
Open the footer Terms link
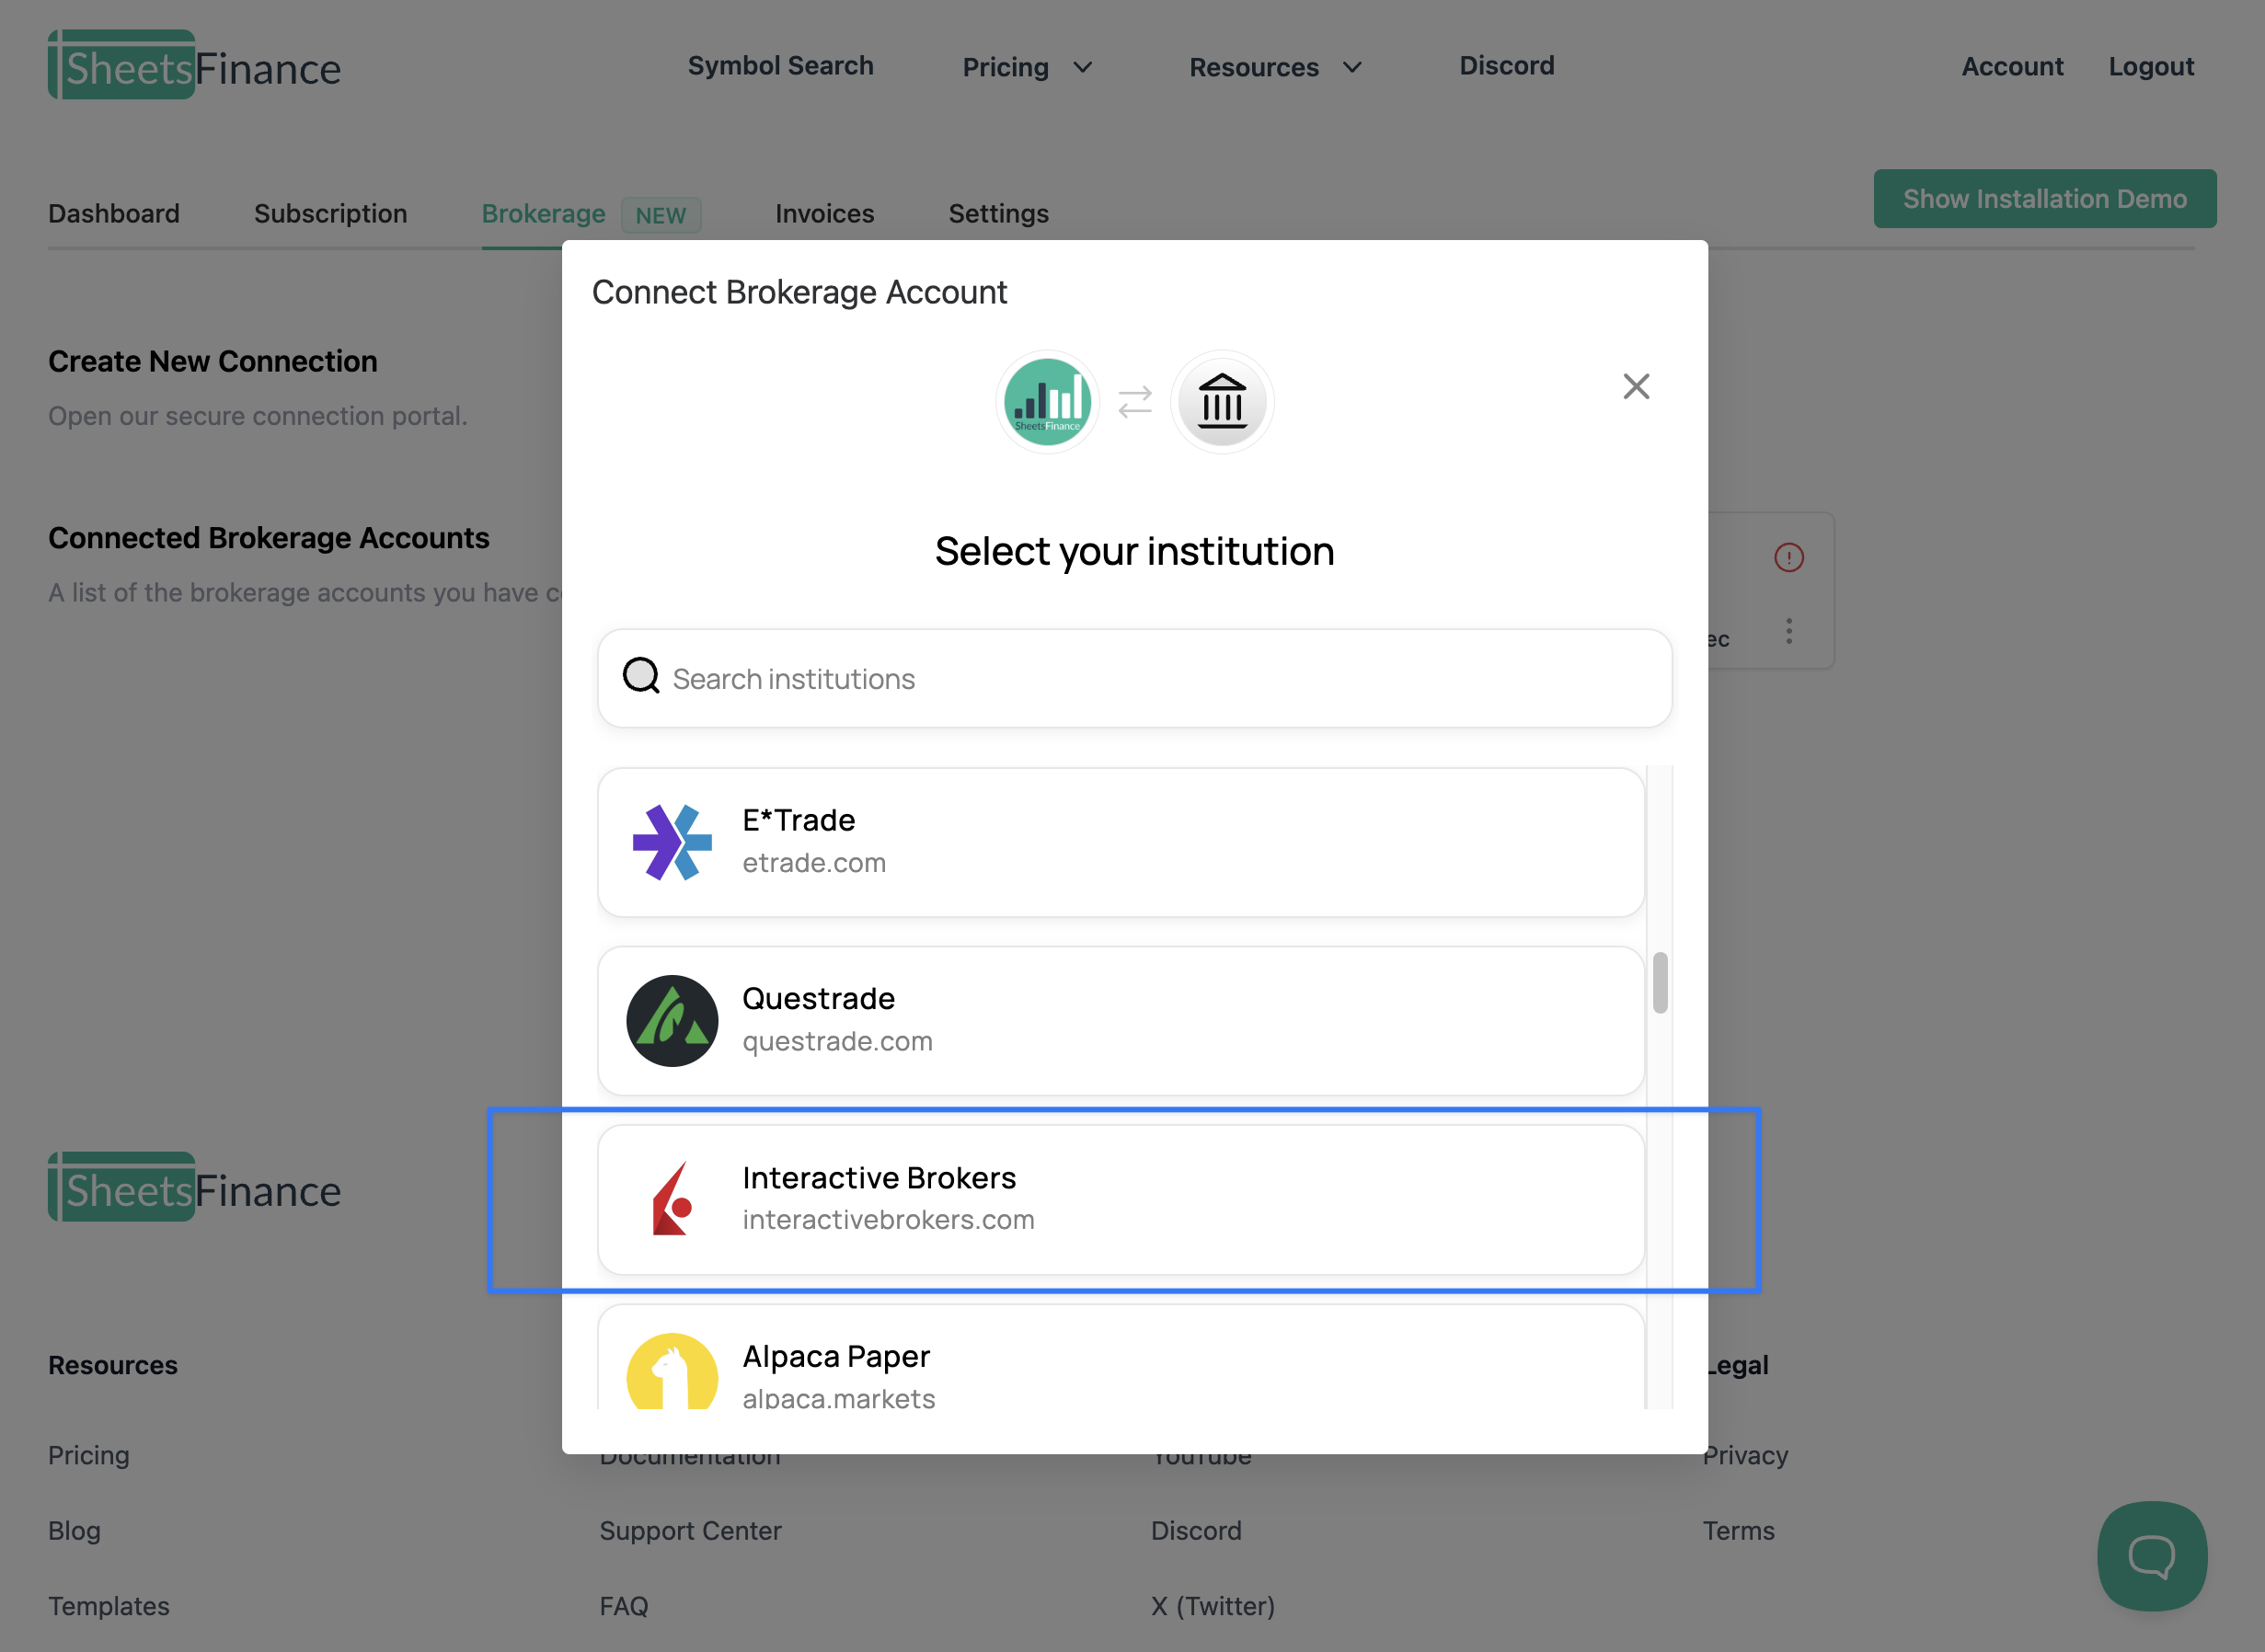click(x=1739, y=1530)
